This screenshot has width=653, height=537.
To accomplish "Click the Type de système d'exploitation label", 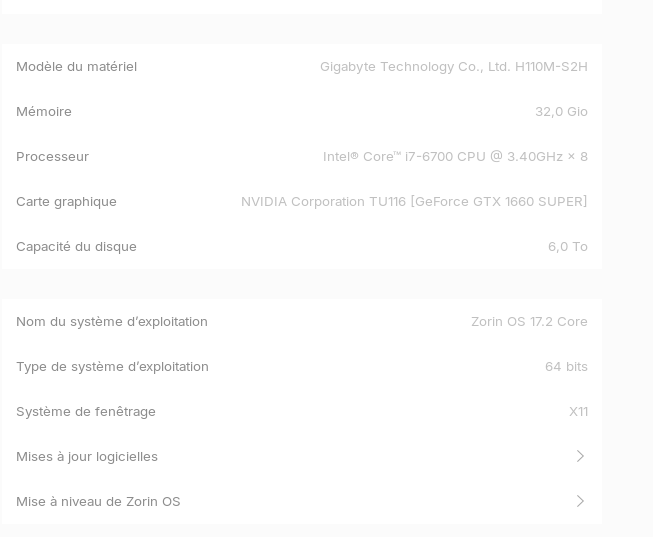I will click(x=112, y=366).
